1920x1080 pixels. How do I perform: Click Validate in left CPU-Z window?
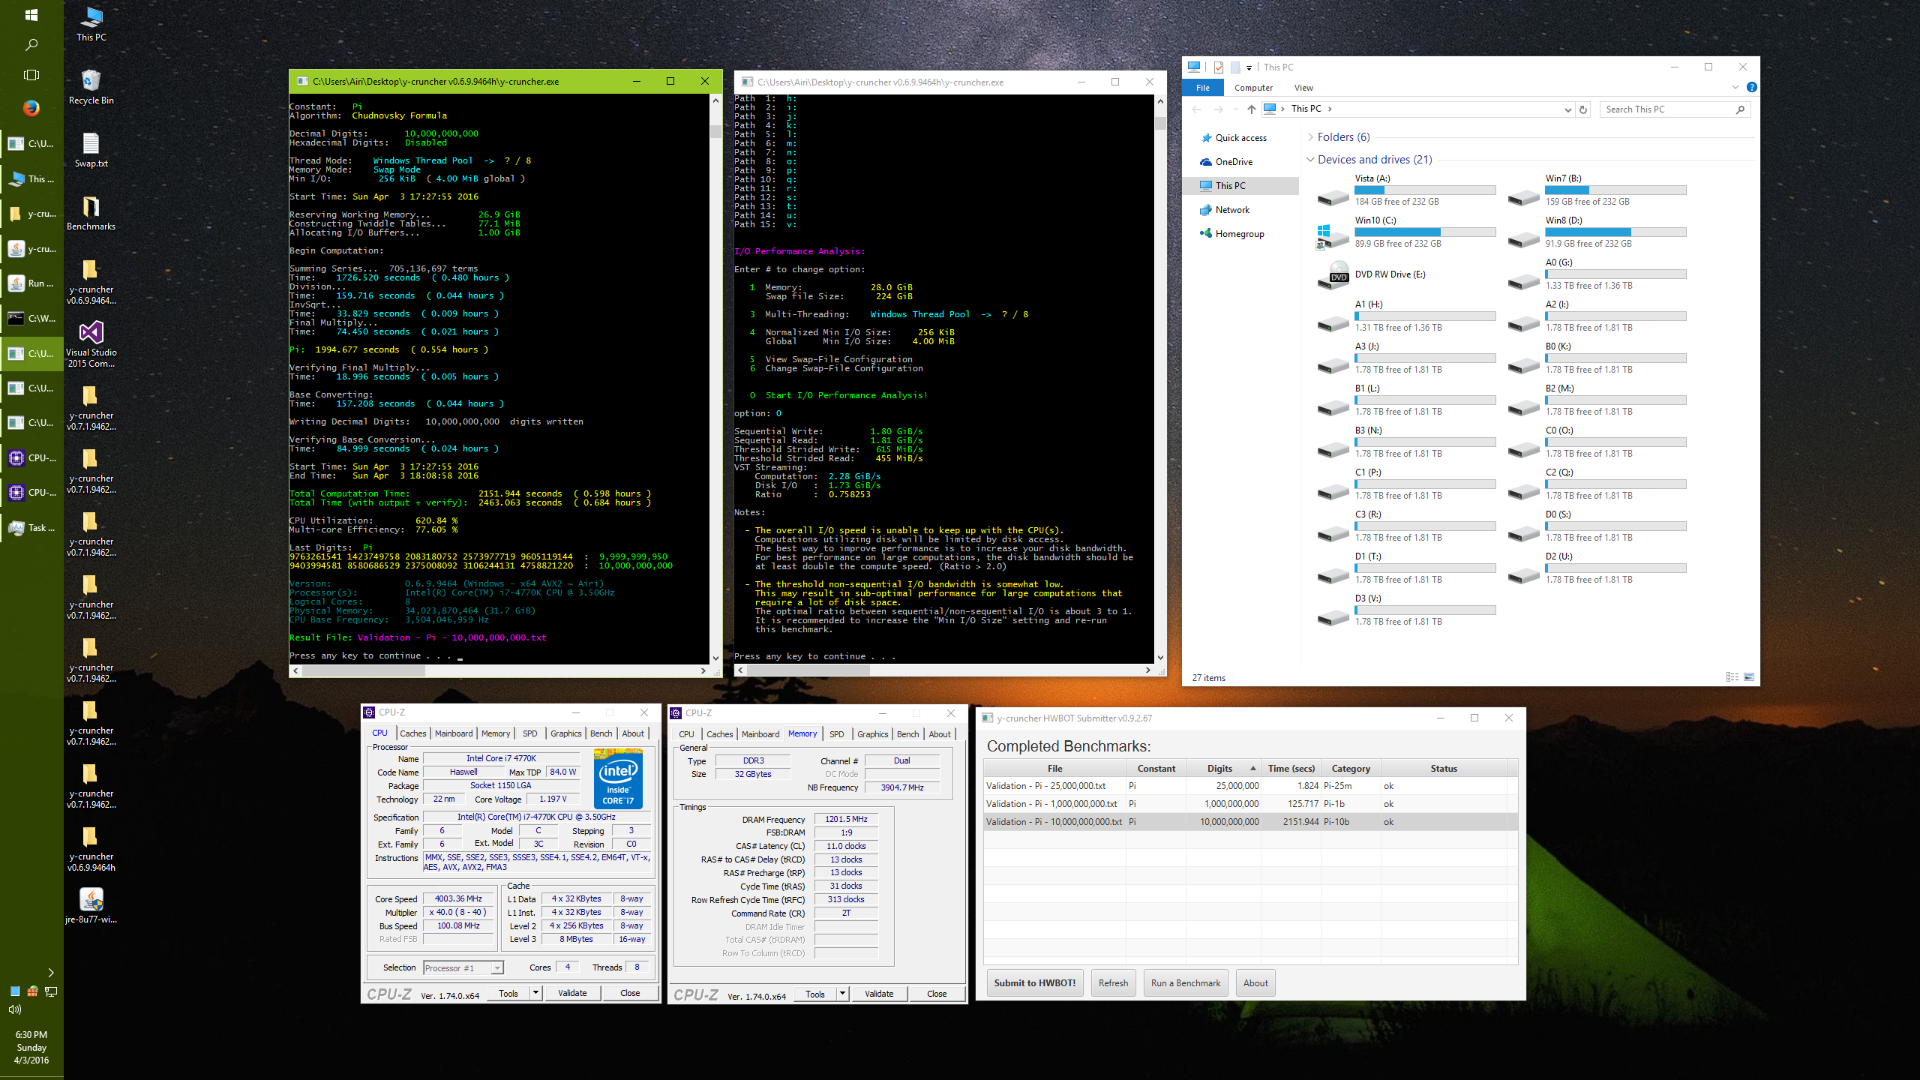573,993
